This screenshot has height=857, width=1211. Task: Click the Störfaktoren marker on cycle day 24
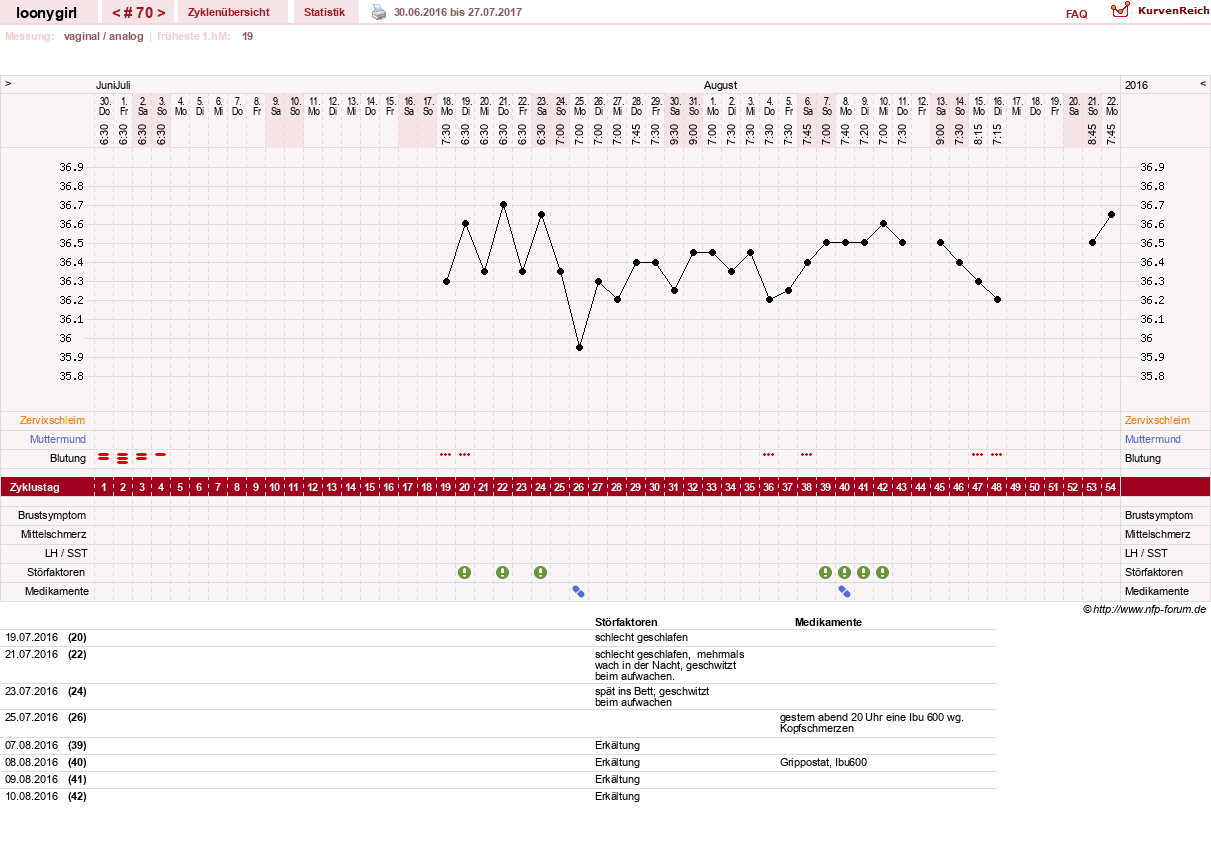coord(541,572)
